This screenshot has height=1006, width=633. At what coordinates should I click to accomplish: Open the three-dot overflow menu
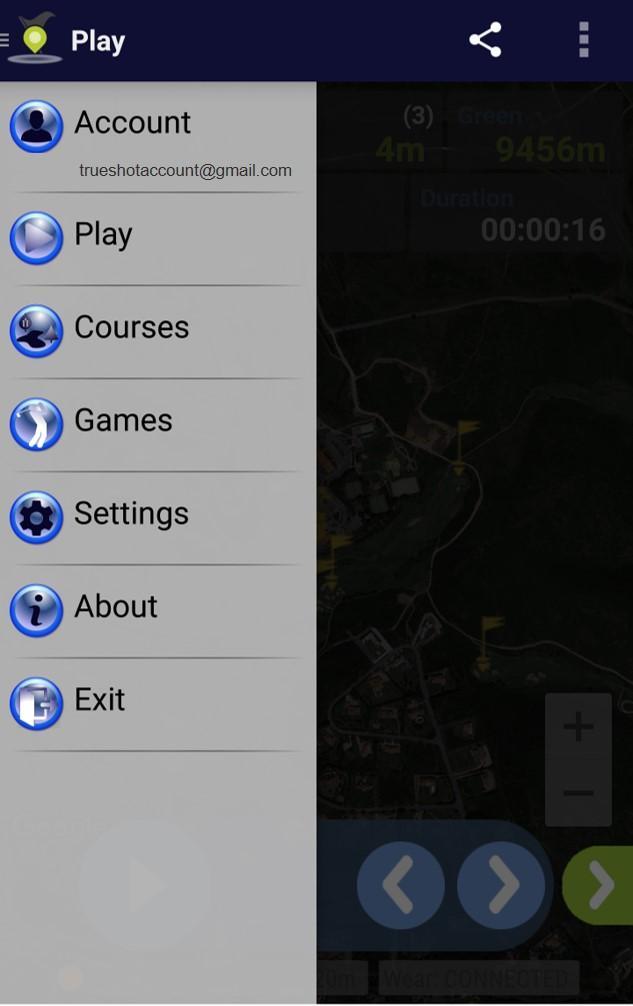[x=584, y=40]
